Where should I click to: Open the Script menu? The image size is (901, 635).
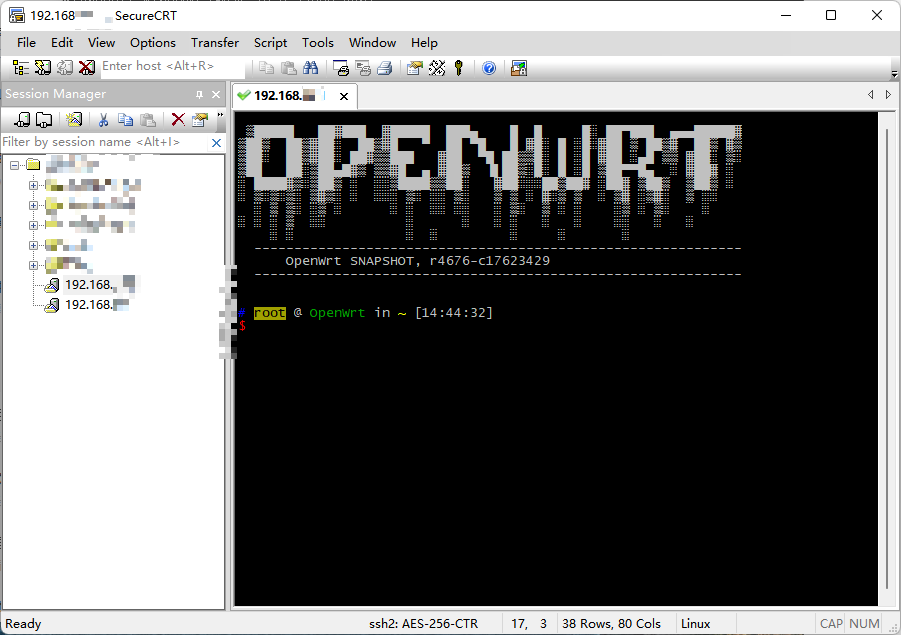click(x=270, y=43)
